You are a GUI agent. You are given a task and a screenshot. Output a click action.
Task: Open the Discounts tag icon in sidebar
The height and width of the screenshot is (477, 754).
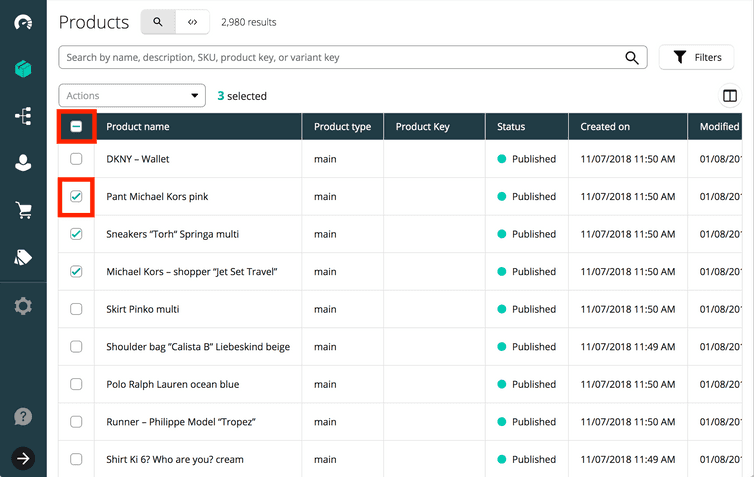coord(23,258)
